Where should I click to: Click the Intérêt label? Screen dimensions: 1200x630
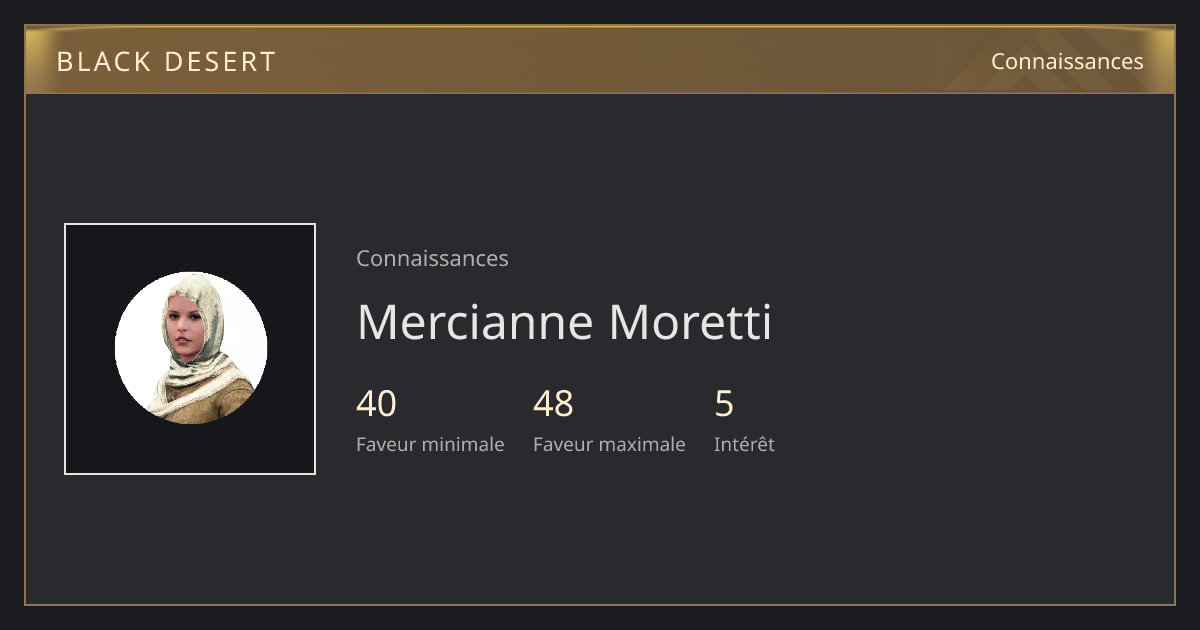[744, 444]
